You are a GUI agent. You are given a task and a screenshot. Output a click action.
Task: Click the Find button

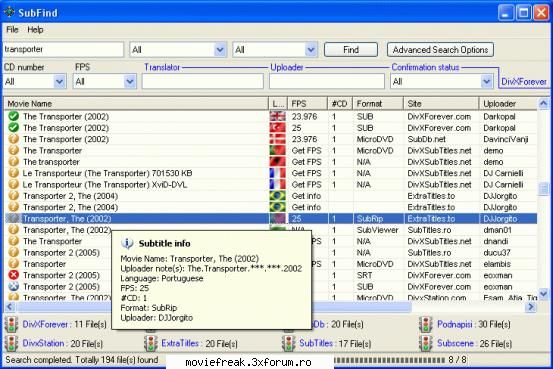click(x=351, y=50)
